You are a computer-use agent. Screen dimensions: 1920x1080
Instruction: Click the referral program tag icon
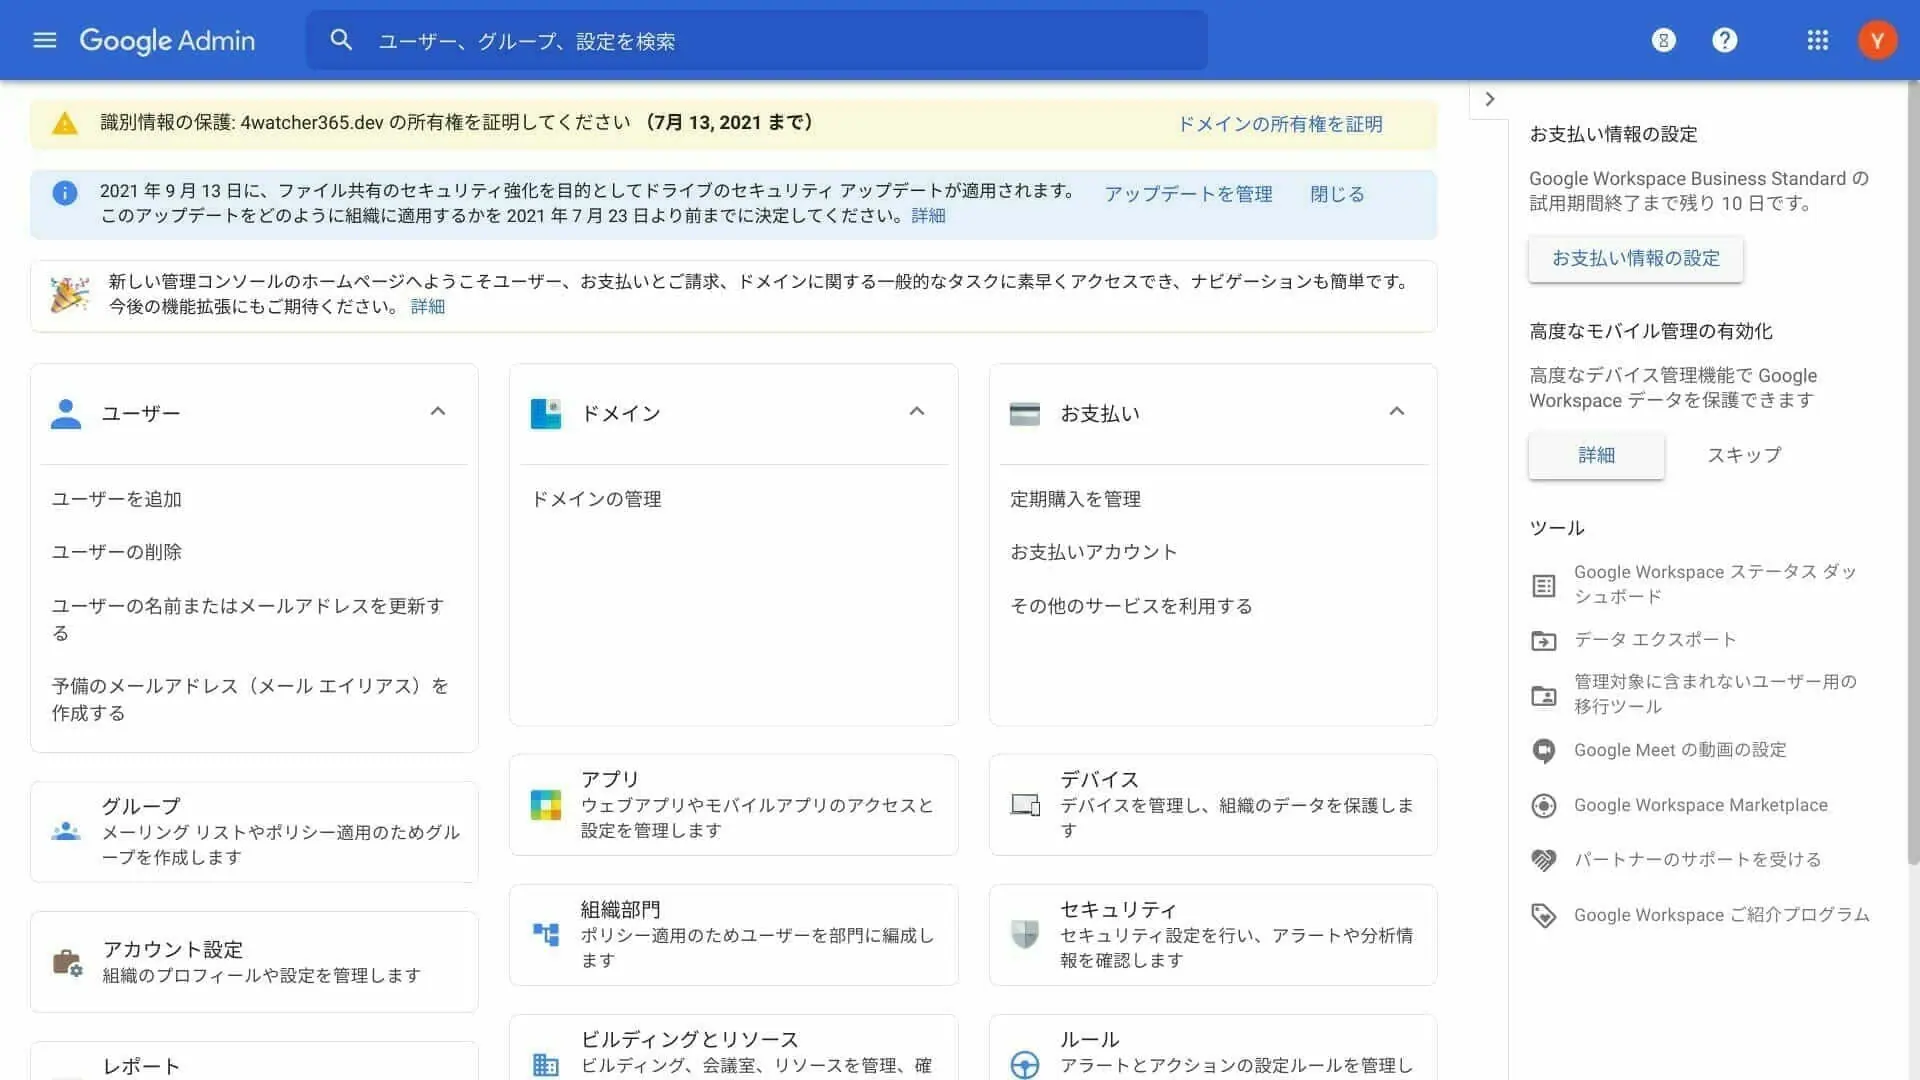click(x=1544, y=915)
